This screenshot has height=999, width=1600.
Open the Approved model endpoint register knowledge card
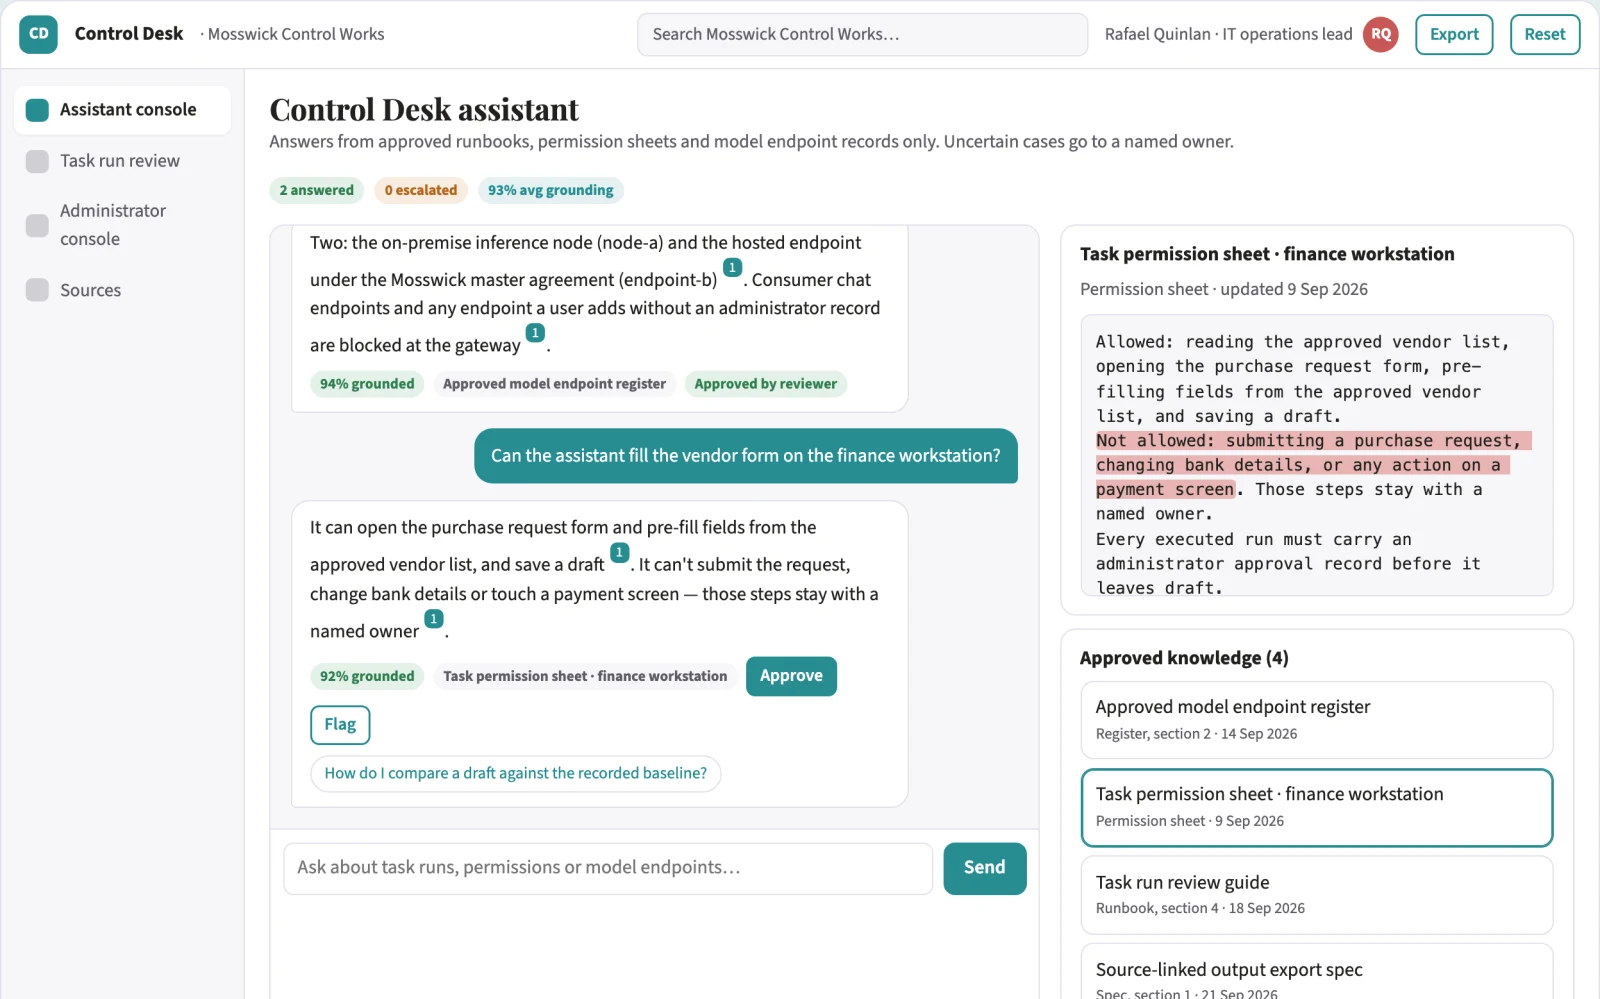pyautogui.click(x=1317, y=720)
